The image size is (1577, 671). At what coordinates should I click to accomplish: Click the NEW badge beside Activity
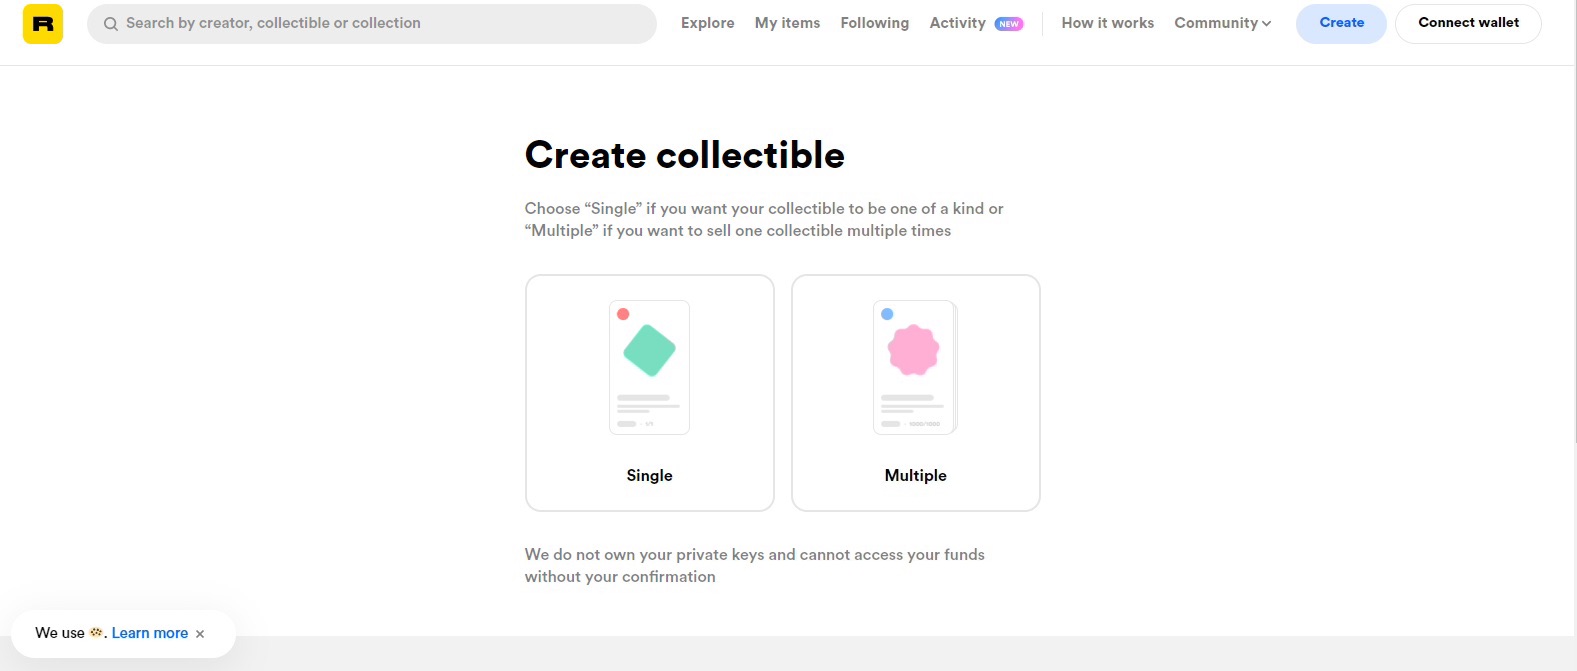[1009, 24]
